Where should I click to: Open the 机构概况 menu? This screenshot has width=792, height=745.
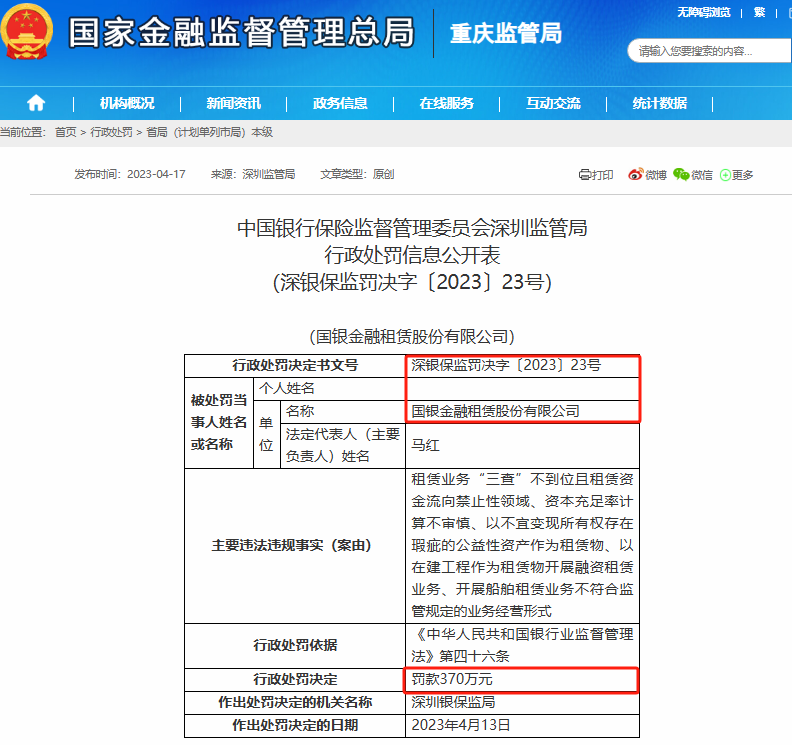127,103
